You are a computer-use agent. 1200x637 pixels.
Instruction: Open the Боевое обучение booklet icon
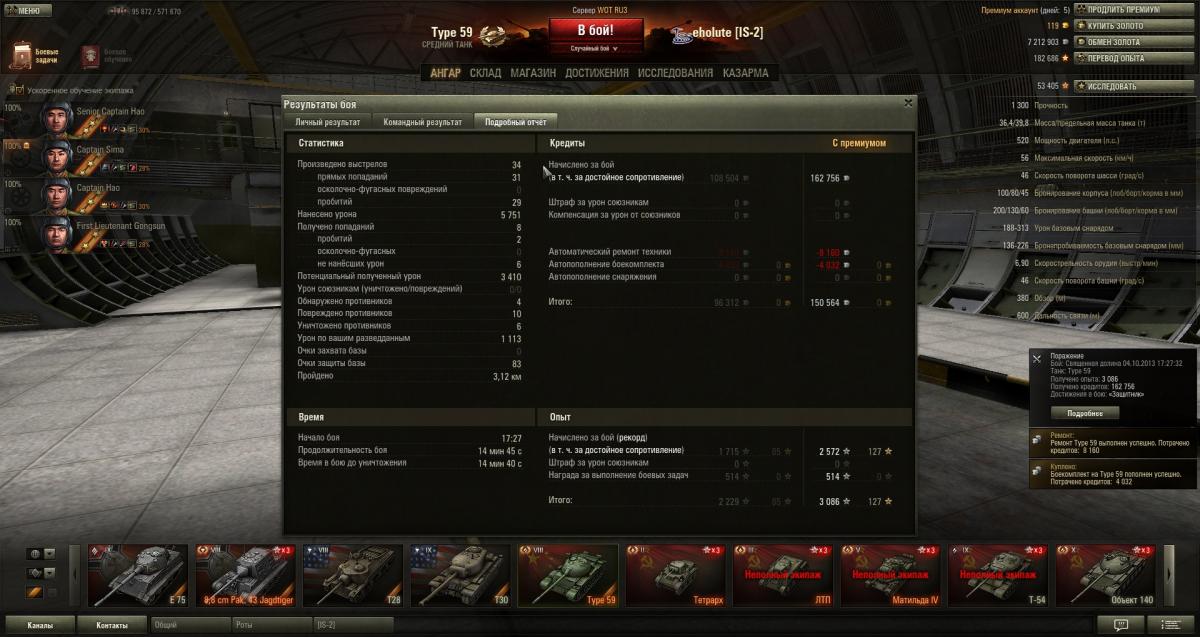coord(90,55)
